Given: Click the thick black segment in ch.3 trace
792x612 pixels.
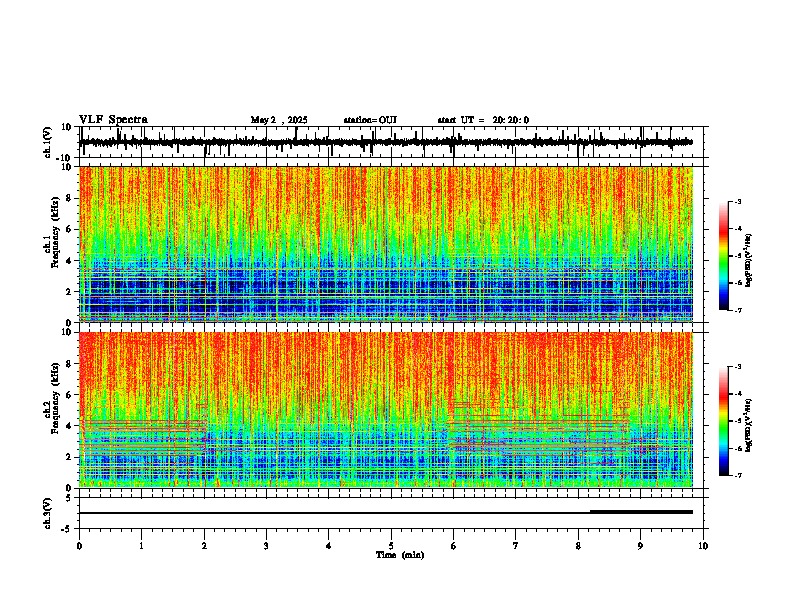Looking at the screenshot, I should [x=641, y=512].
